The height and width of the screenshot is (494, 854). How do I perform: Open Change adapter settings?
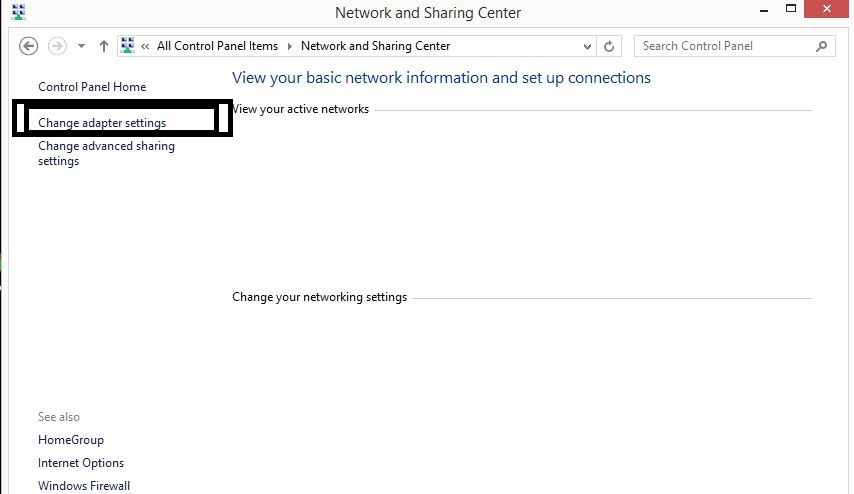(x=102, y=123)
